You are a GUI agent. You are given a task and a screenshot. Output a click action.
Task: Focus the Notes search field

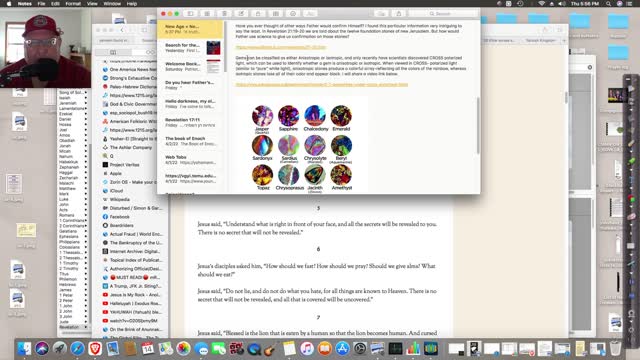click(x=445, y=13)
